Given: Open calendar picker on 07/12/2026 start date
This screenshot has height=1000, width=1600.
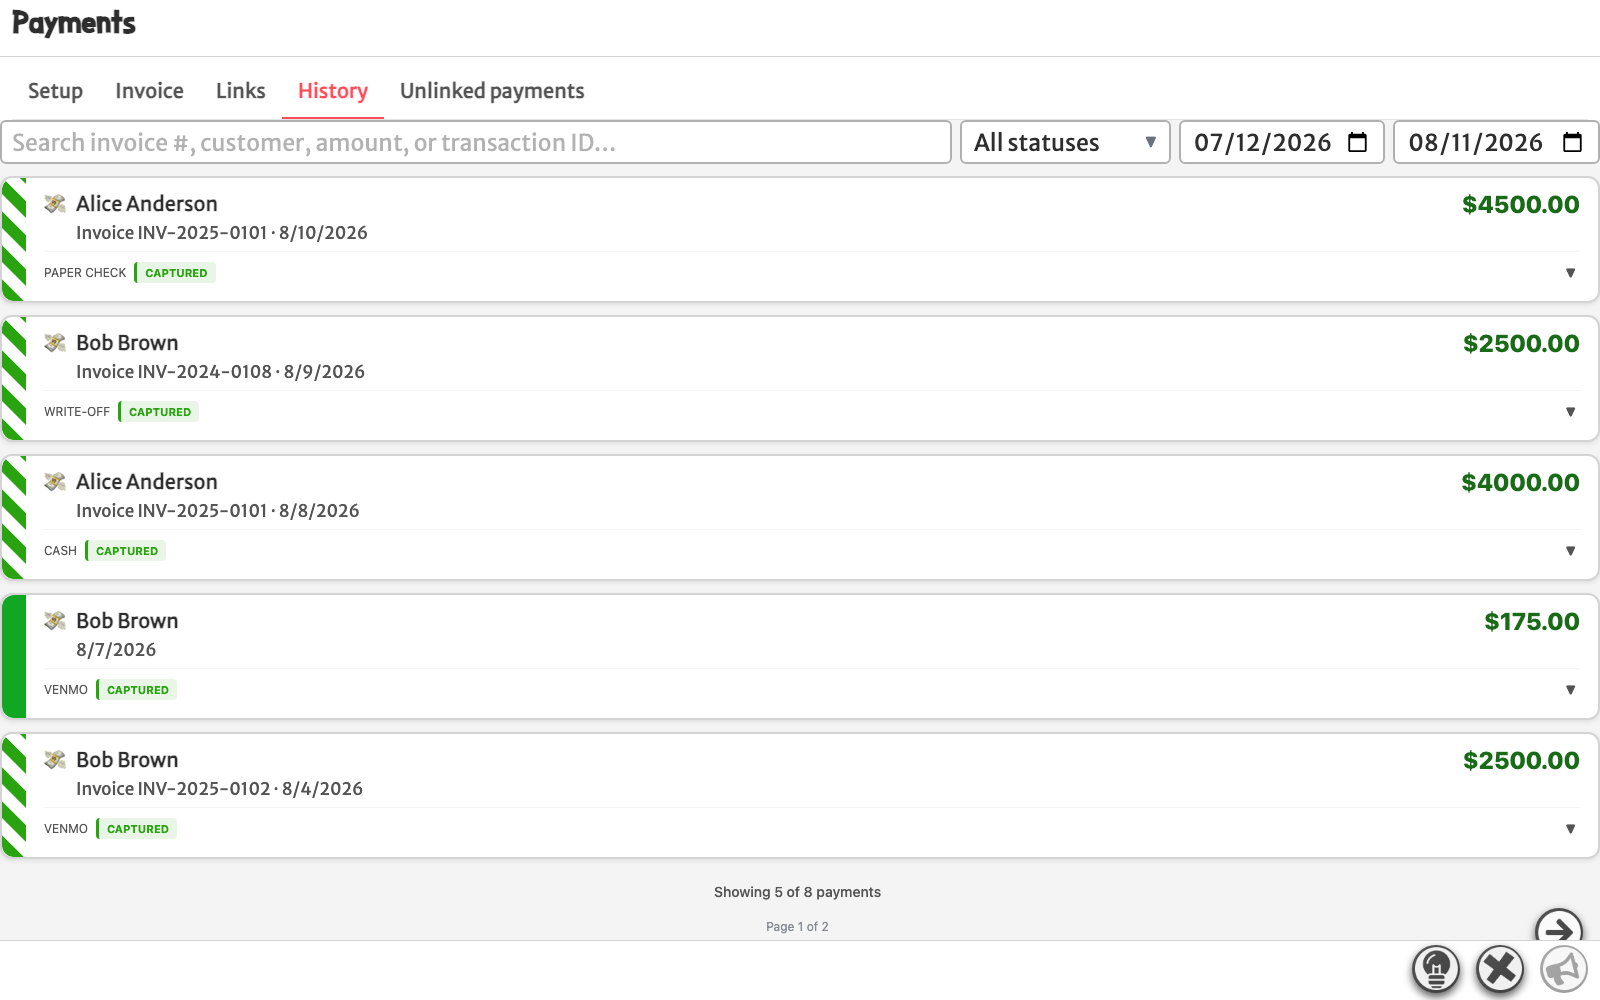Looking at the screenshot, I should 1357,142.
